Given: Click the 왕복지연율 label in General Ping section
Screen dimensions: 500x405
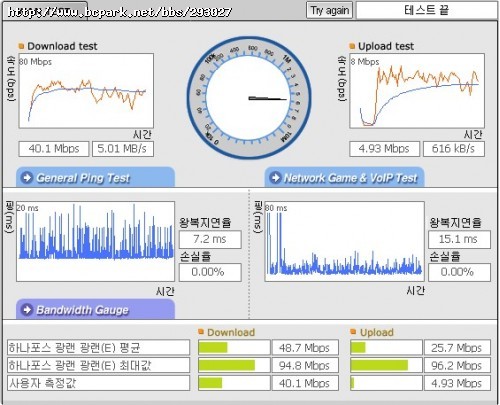Looking at the screenshot, I should point(205,222).
